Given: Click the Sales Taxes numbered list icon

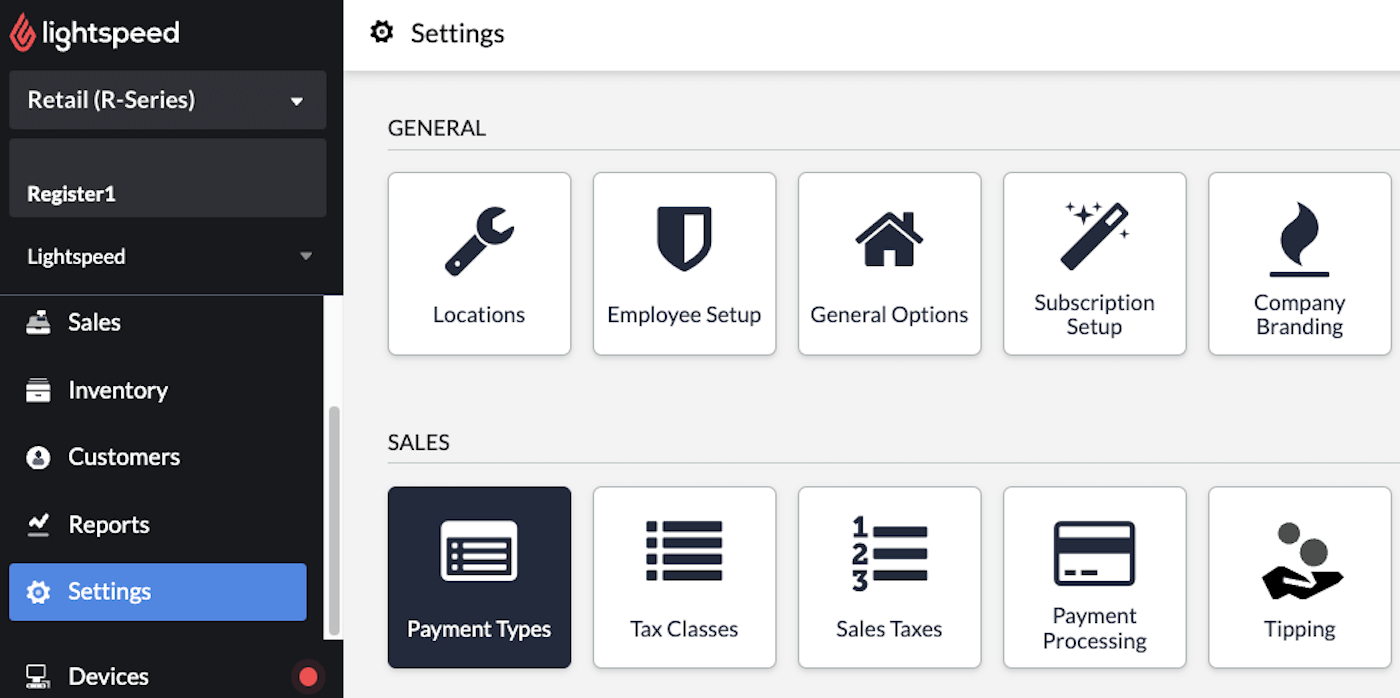Looking at the screenshot, I should (x=889, y=551).
